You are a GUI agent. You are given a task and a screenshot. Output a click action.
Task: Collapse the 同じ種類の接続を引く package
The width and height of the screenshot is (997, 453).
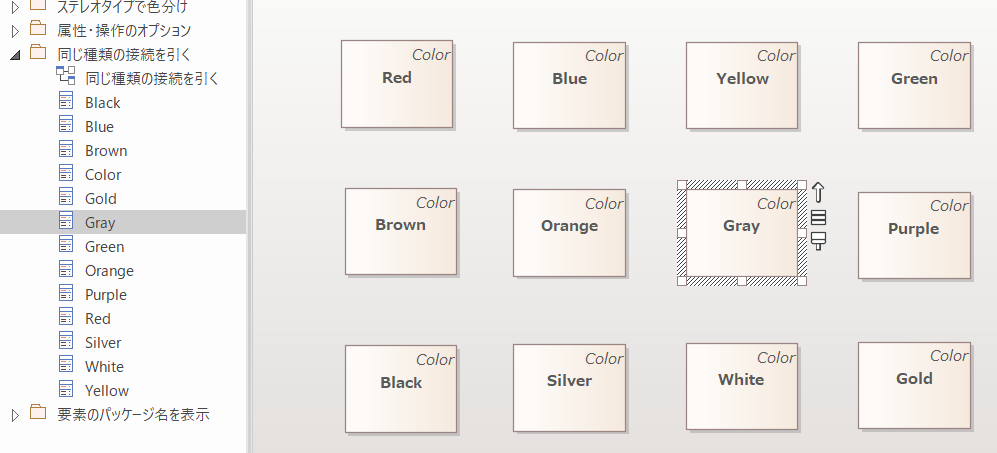point(15,54)
